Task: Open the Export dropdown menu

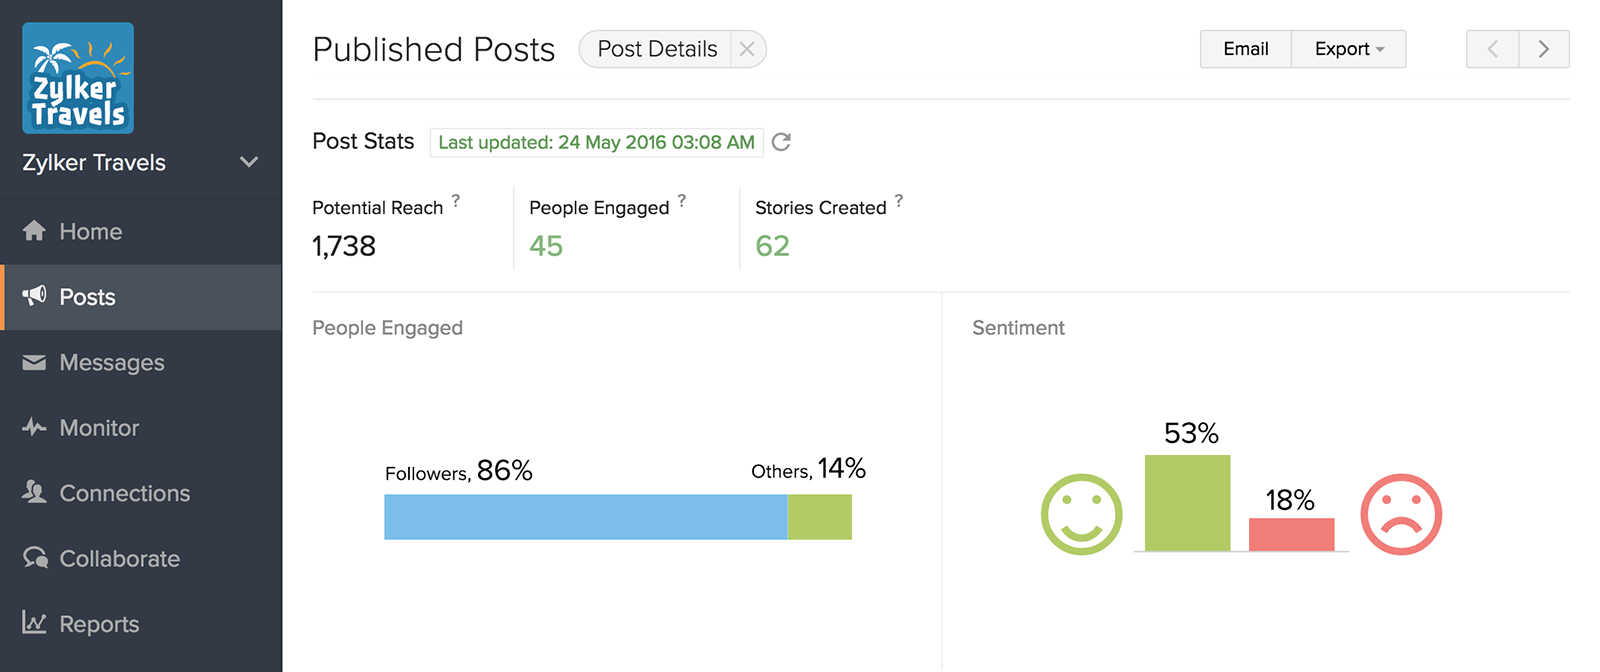Action: (x=1348, y=49)
